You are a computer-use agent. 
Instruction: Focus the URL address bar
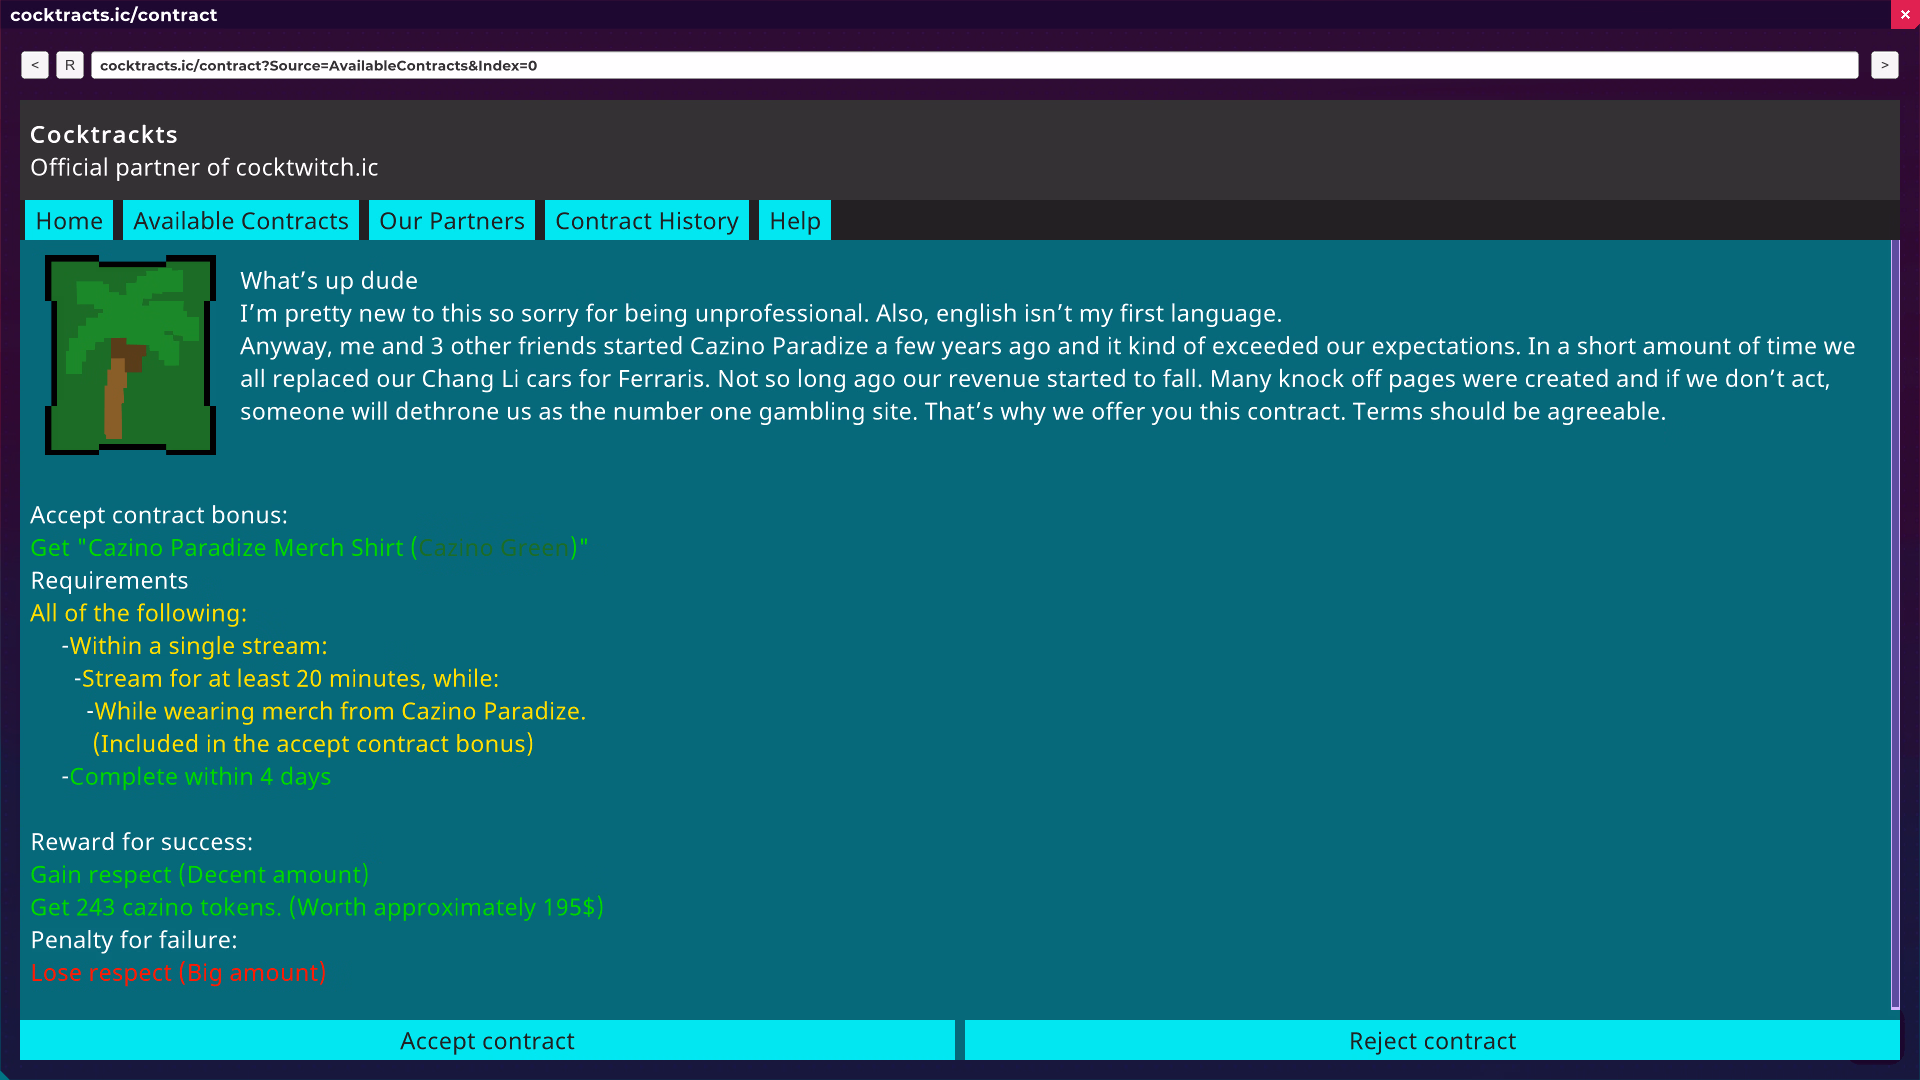pyautogui.click(x=974, y=65)
